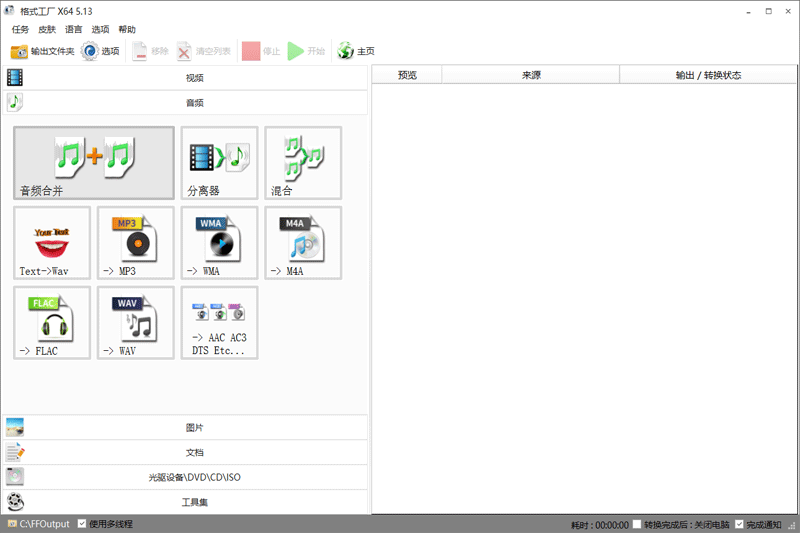Maximize the Format Factory window
Image resolution: width=800 pixels, height=533 pixels.
[x=768, y=11]
